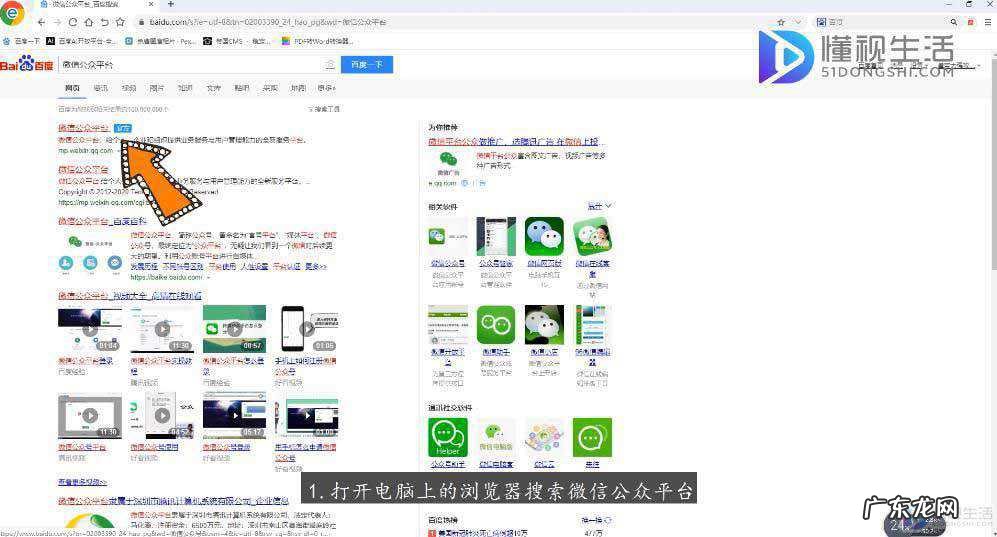Viewport: 997px width, 537px height.
Task: Open the 地图 tab
Action: click(x=298, y=88)
